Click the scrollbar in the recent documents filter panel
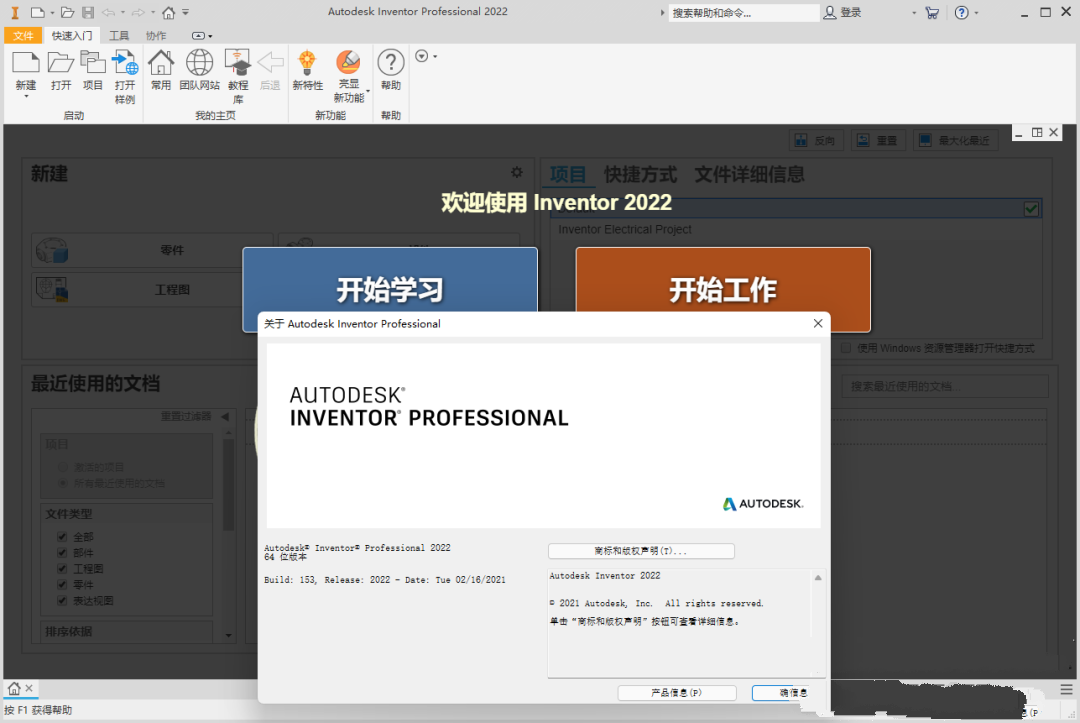Image resolution: width=1080 pixels, height=723 pixels. point(229,485)
